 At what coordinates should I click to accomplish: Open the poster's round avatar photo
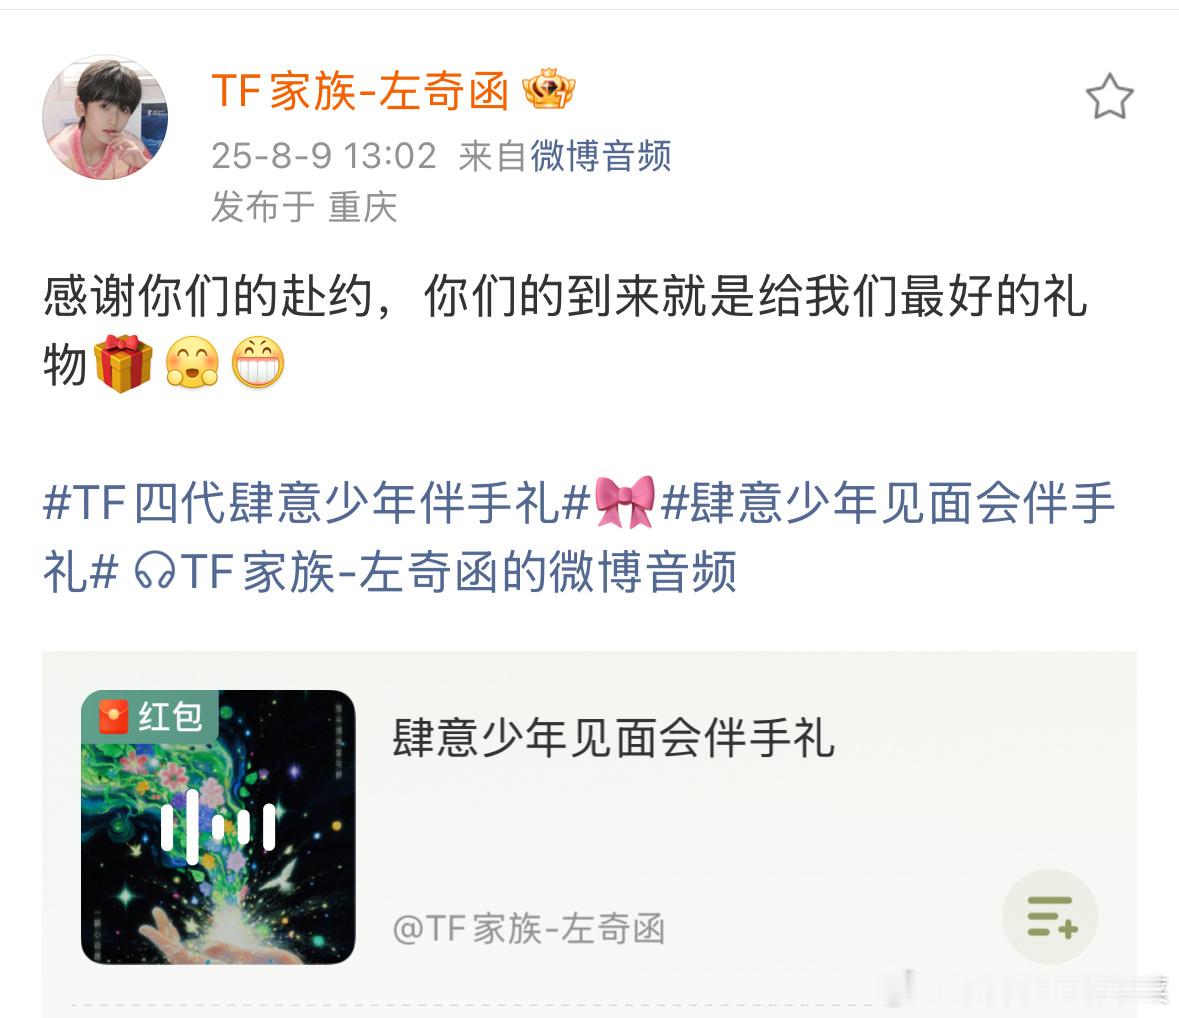pos(105,117)
